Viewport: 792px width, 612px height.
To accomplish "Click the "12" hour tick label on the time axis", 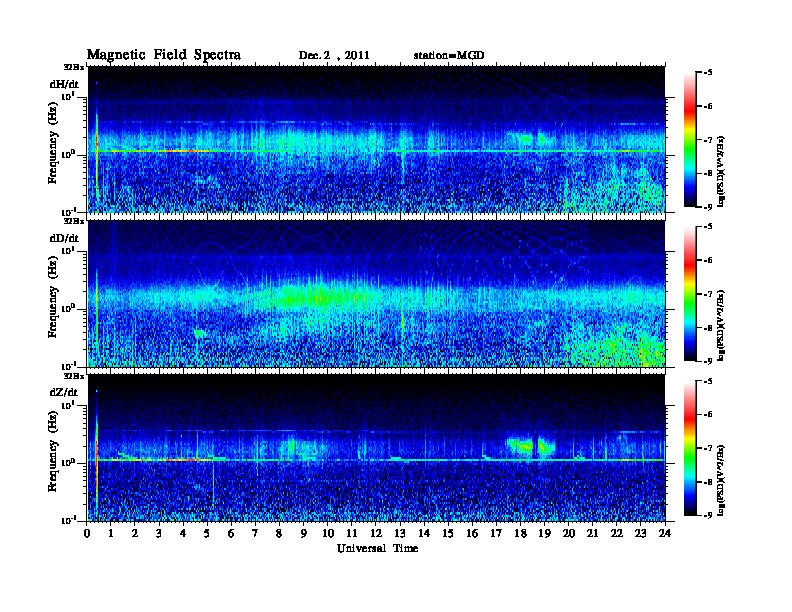I will click(376, 533).
